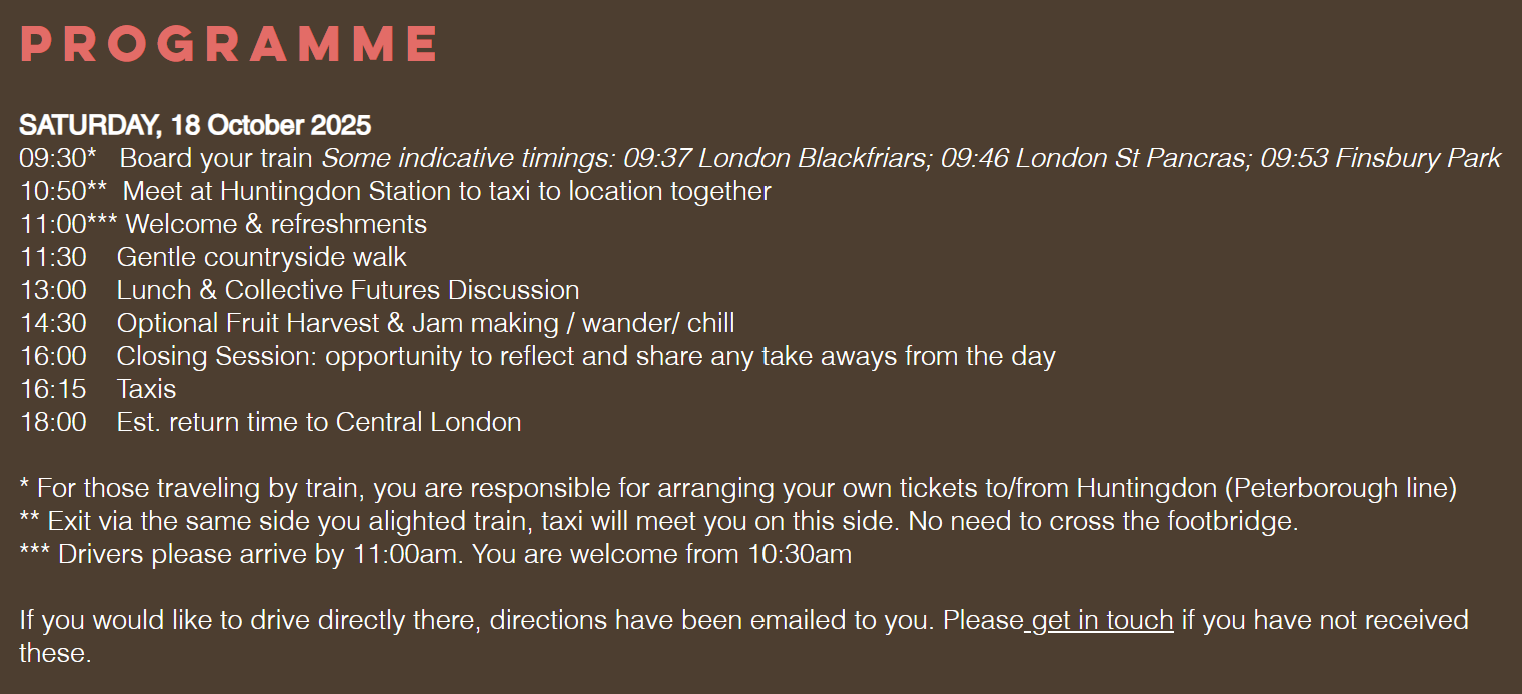Click the "Drivers please arrive by 11:00am" footnote

(x=435, y=554)
